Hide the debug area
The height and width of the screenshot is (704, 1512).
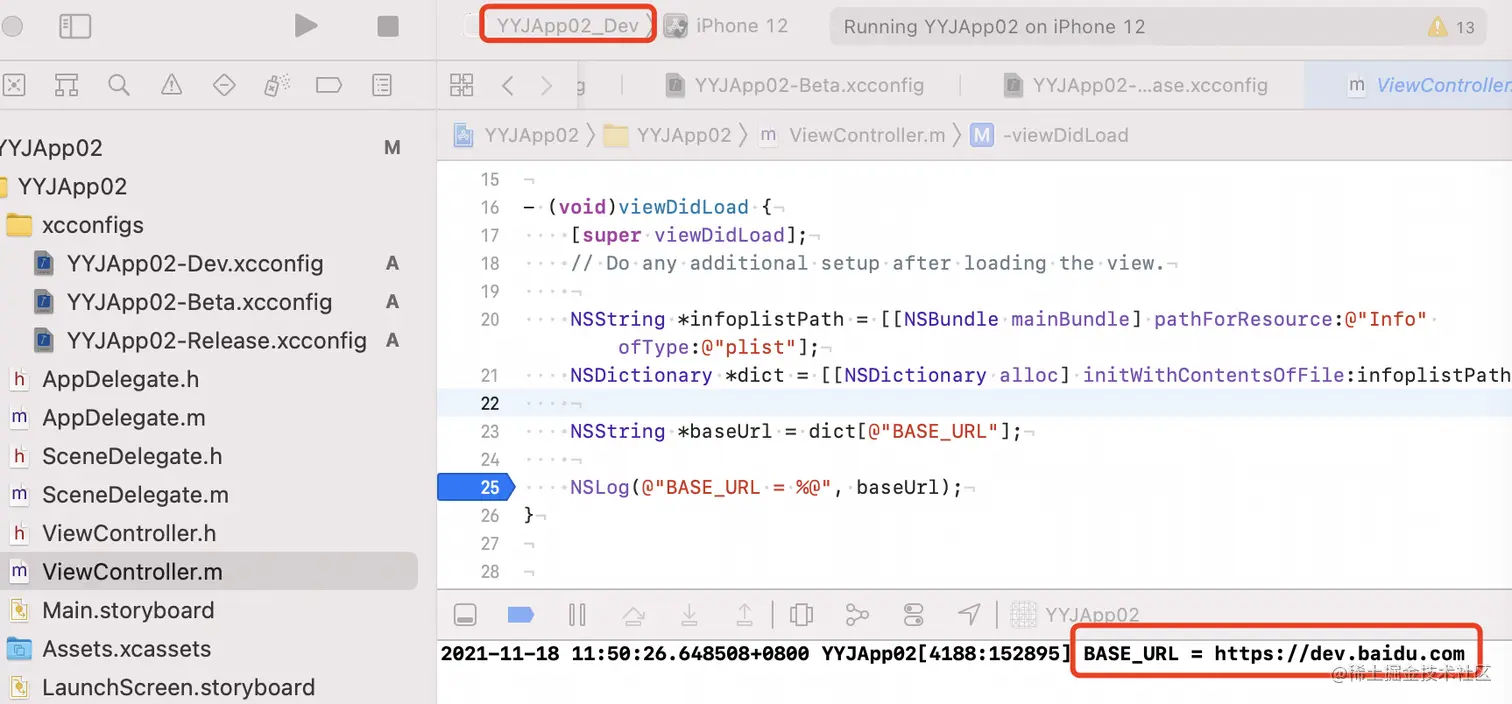coord(465,614)
